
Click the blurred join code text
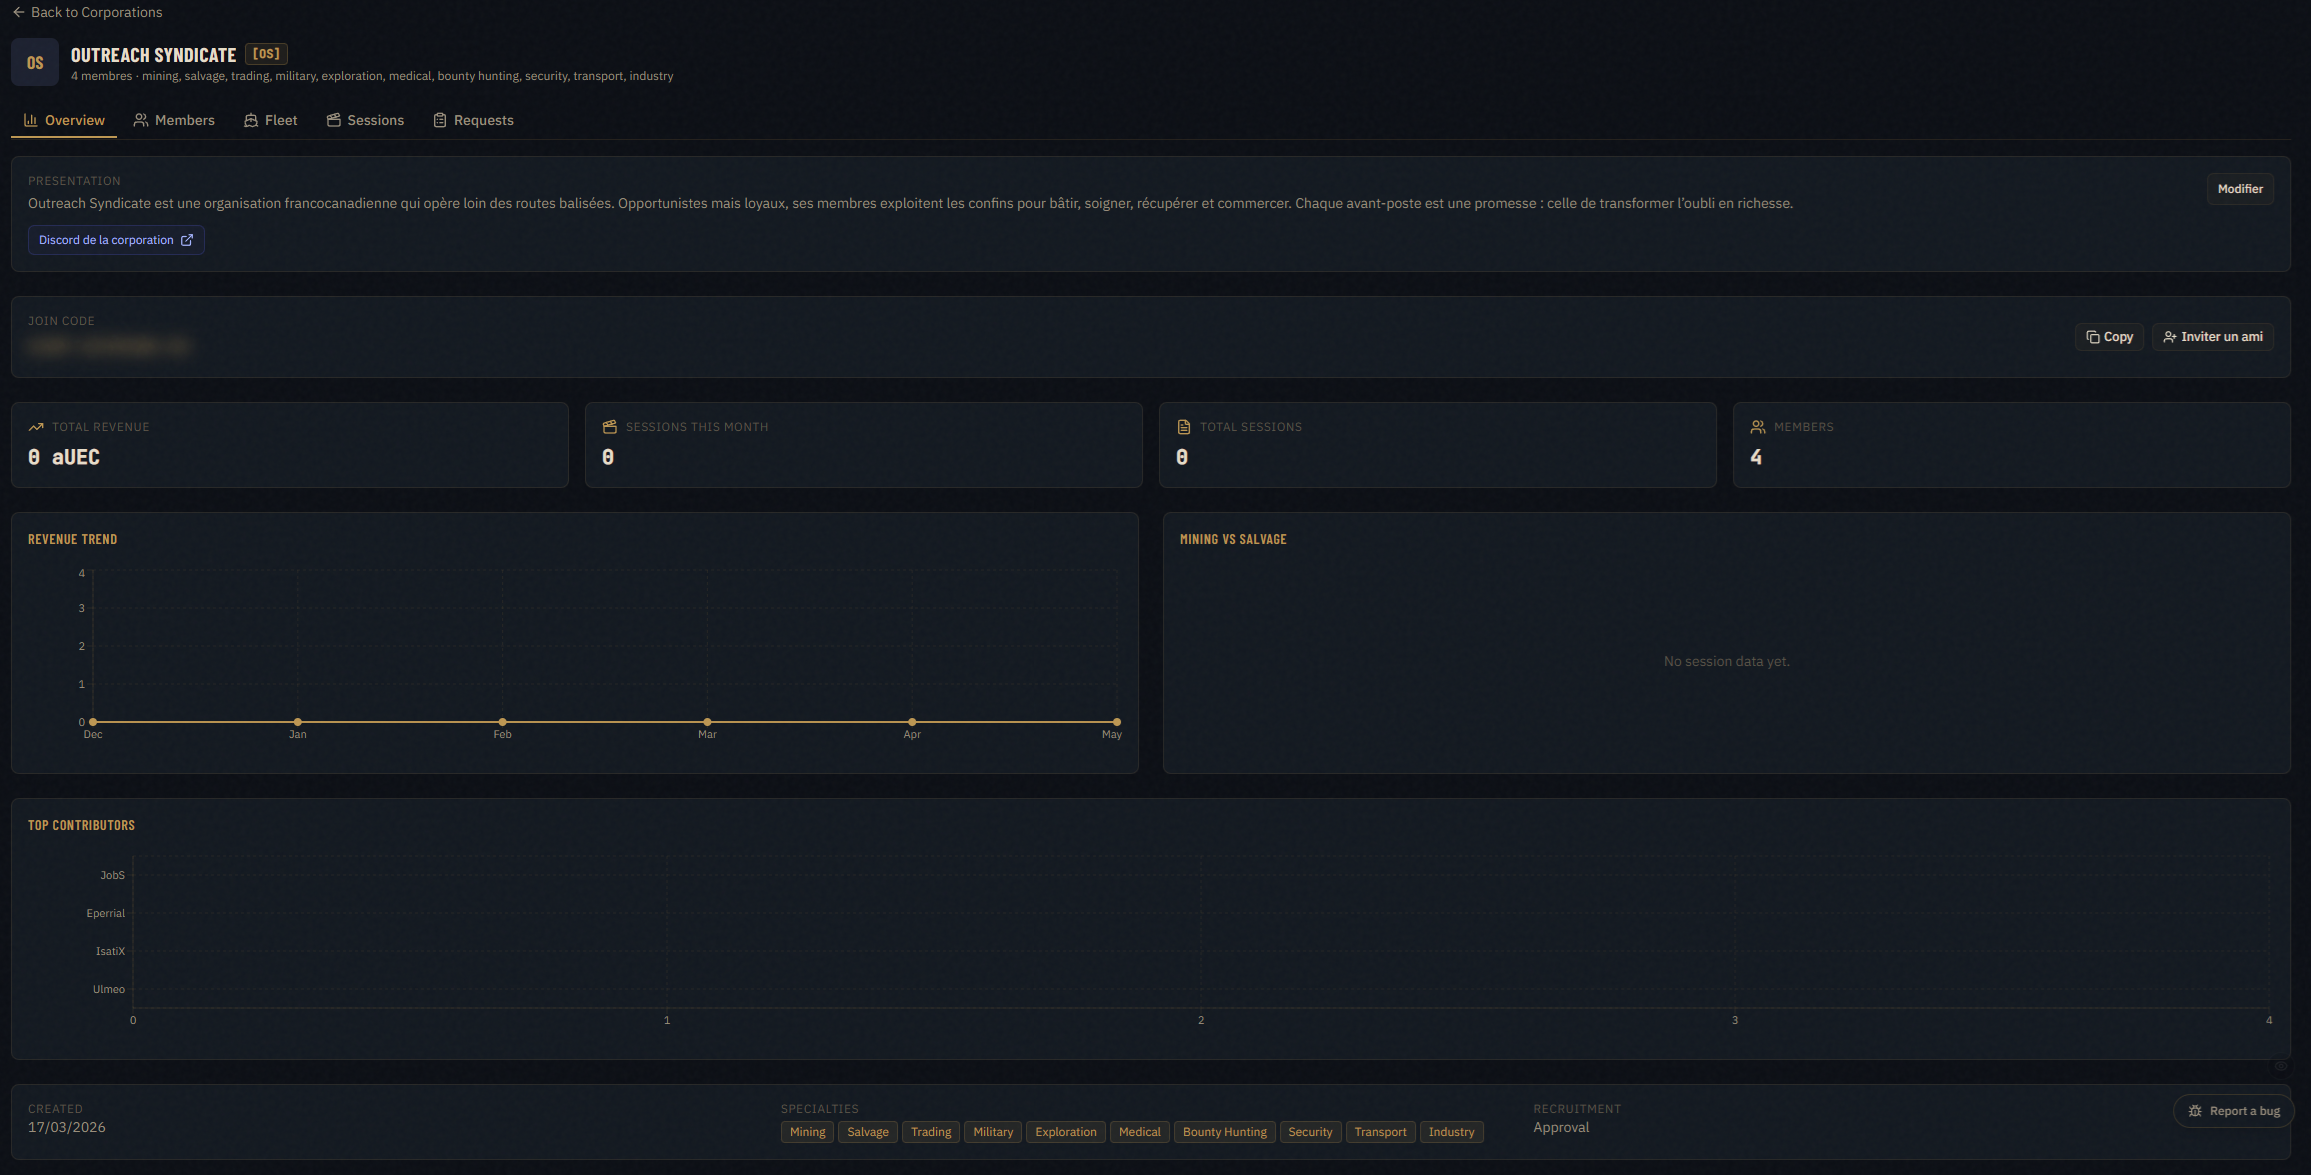point(109,346)
